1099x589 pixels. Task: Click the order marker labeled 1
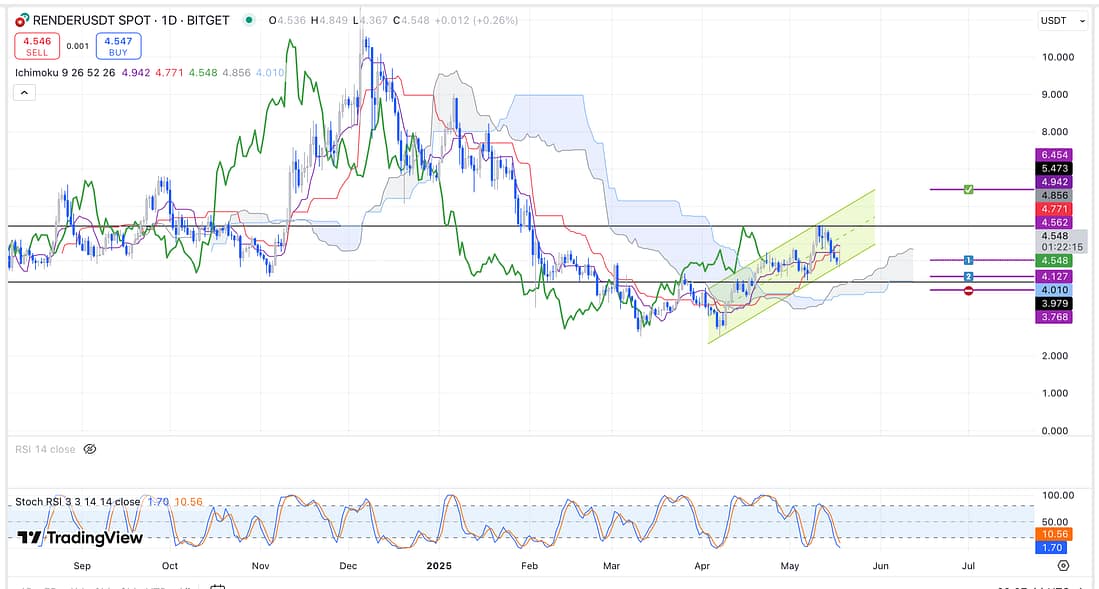click(968, 260)
